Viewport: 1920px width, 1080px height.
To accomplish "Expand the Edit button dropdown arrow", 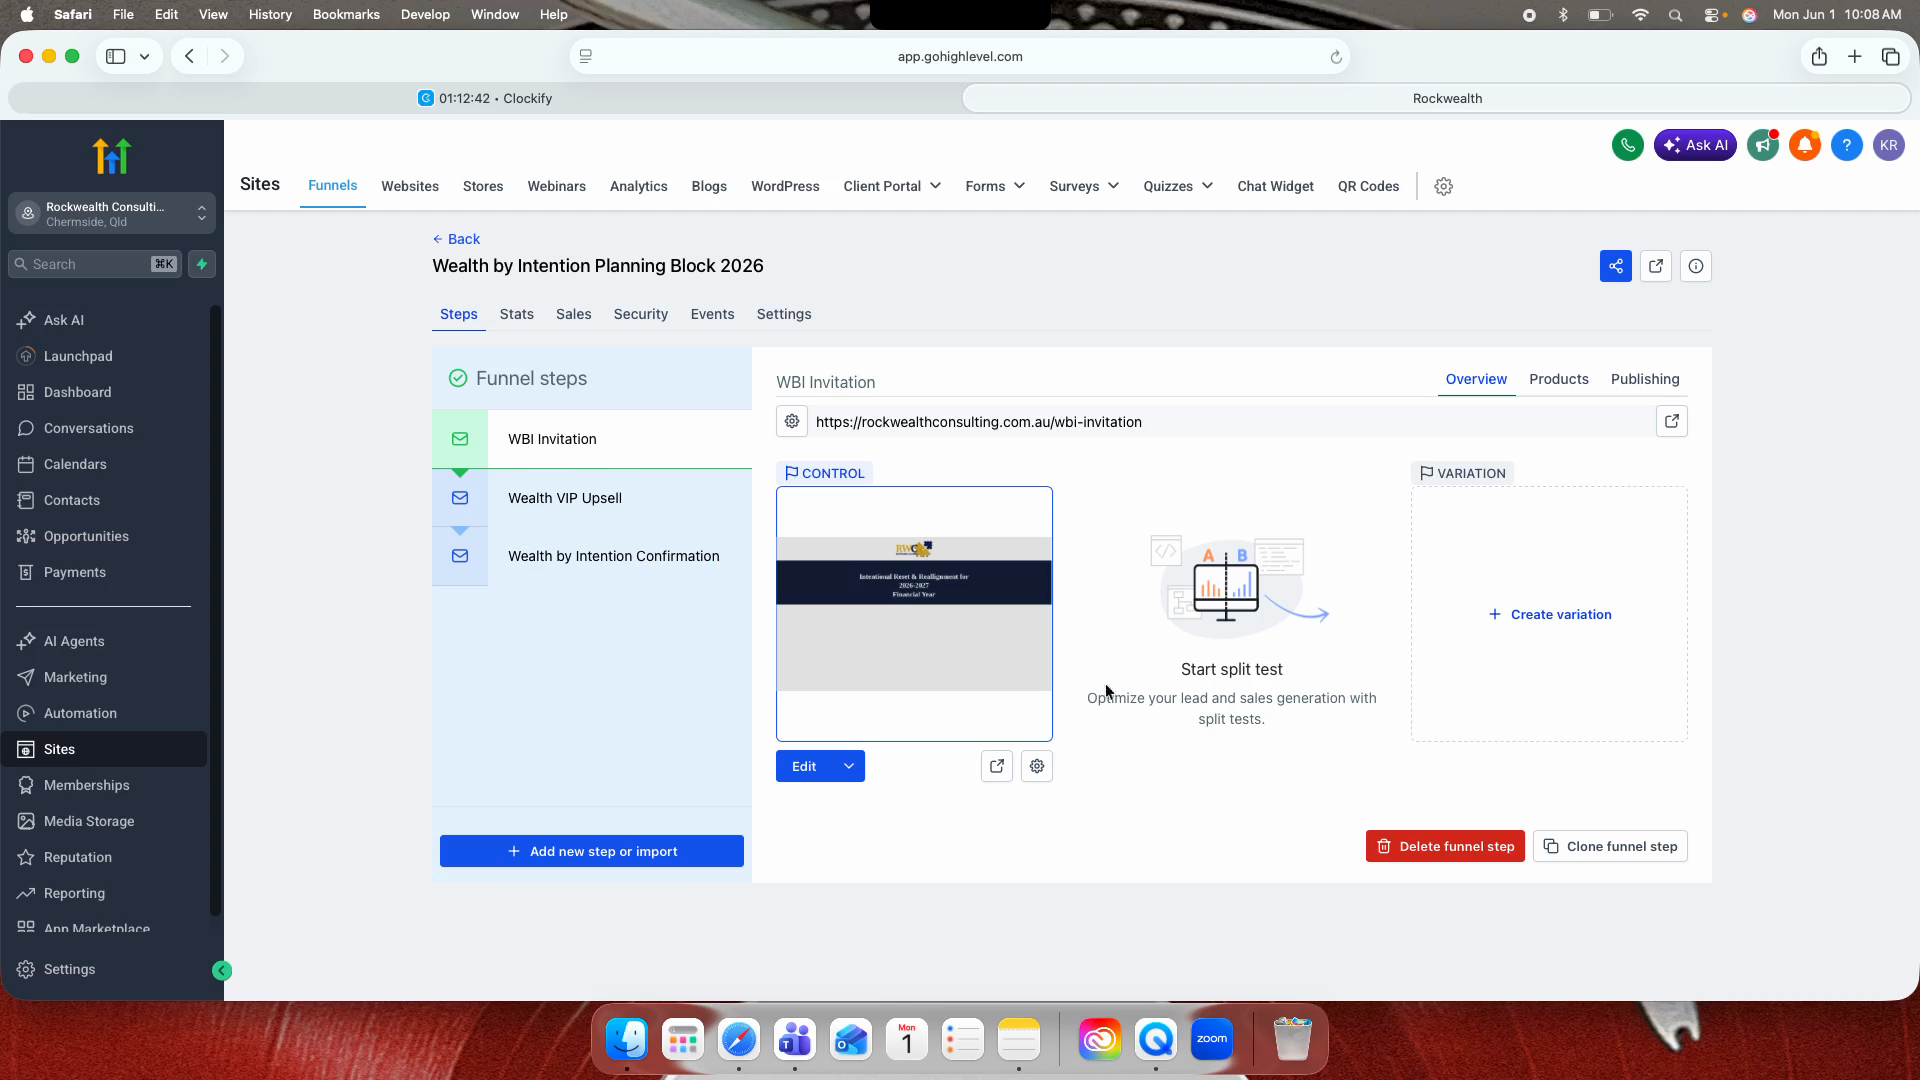I will coord(849,766).
